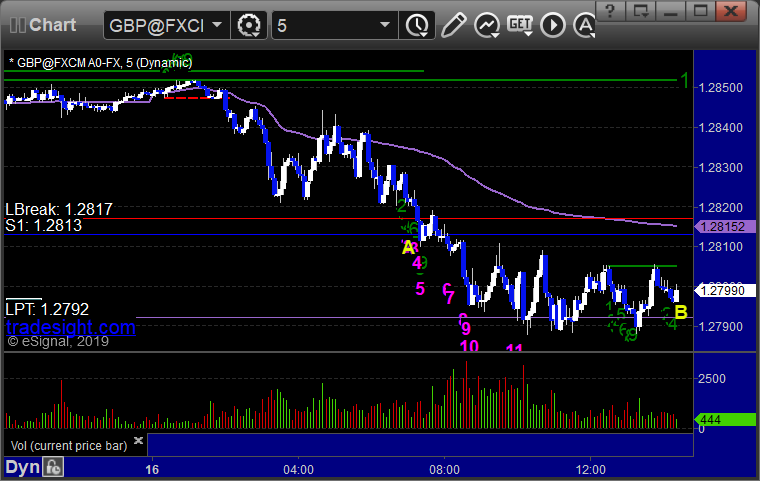
Task: Start bar replay with the play icon
Action: click(553, 25)
